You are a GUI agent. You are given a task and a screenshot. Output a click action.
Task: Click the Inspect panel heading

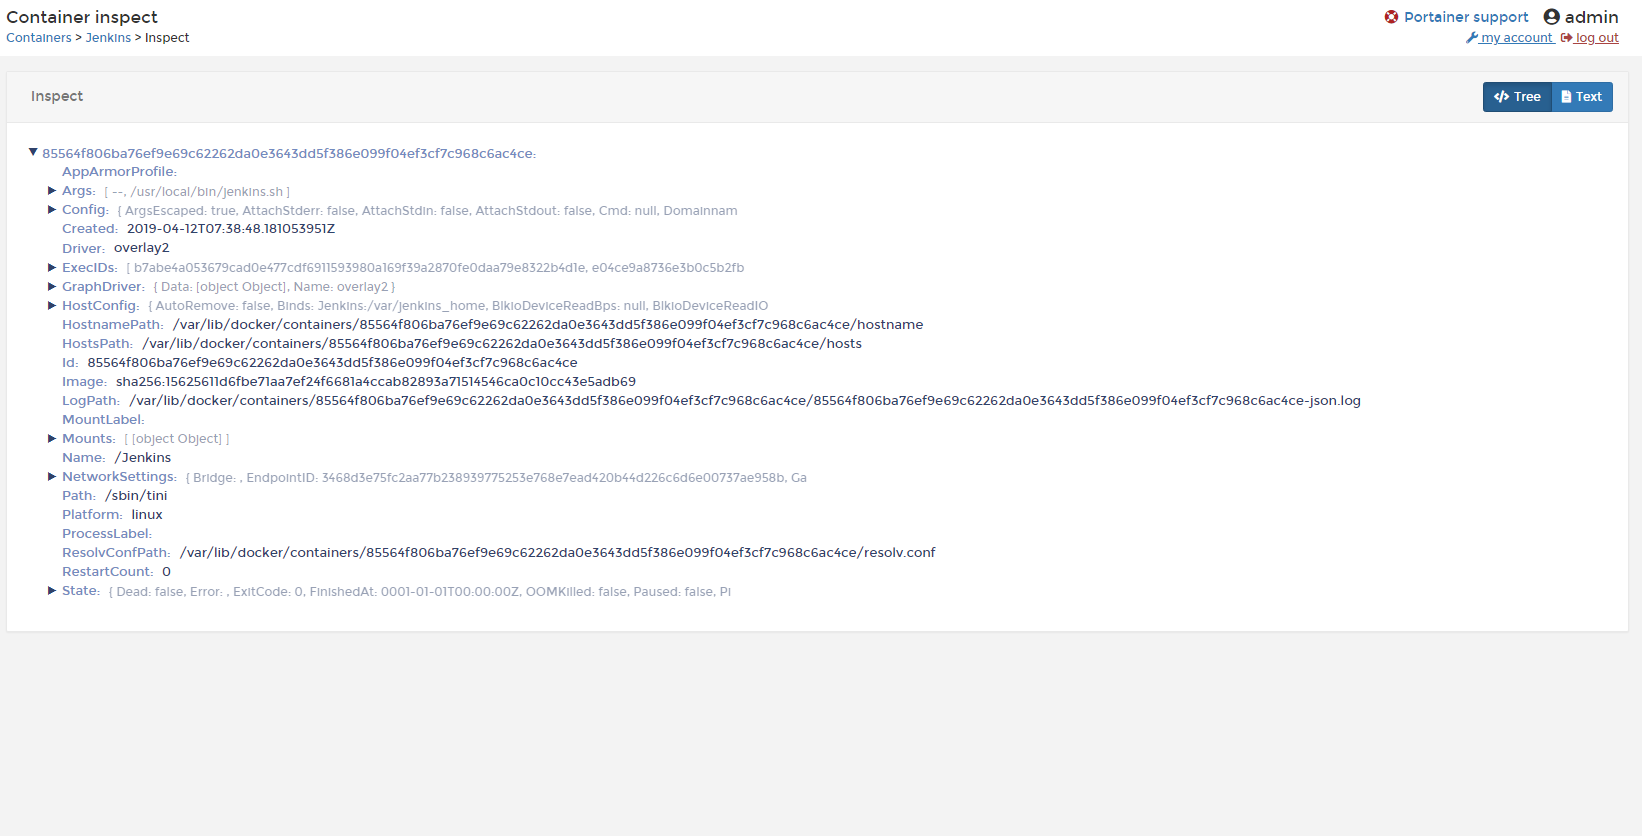(x=57, y=96)
